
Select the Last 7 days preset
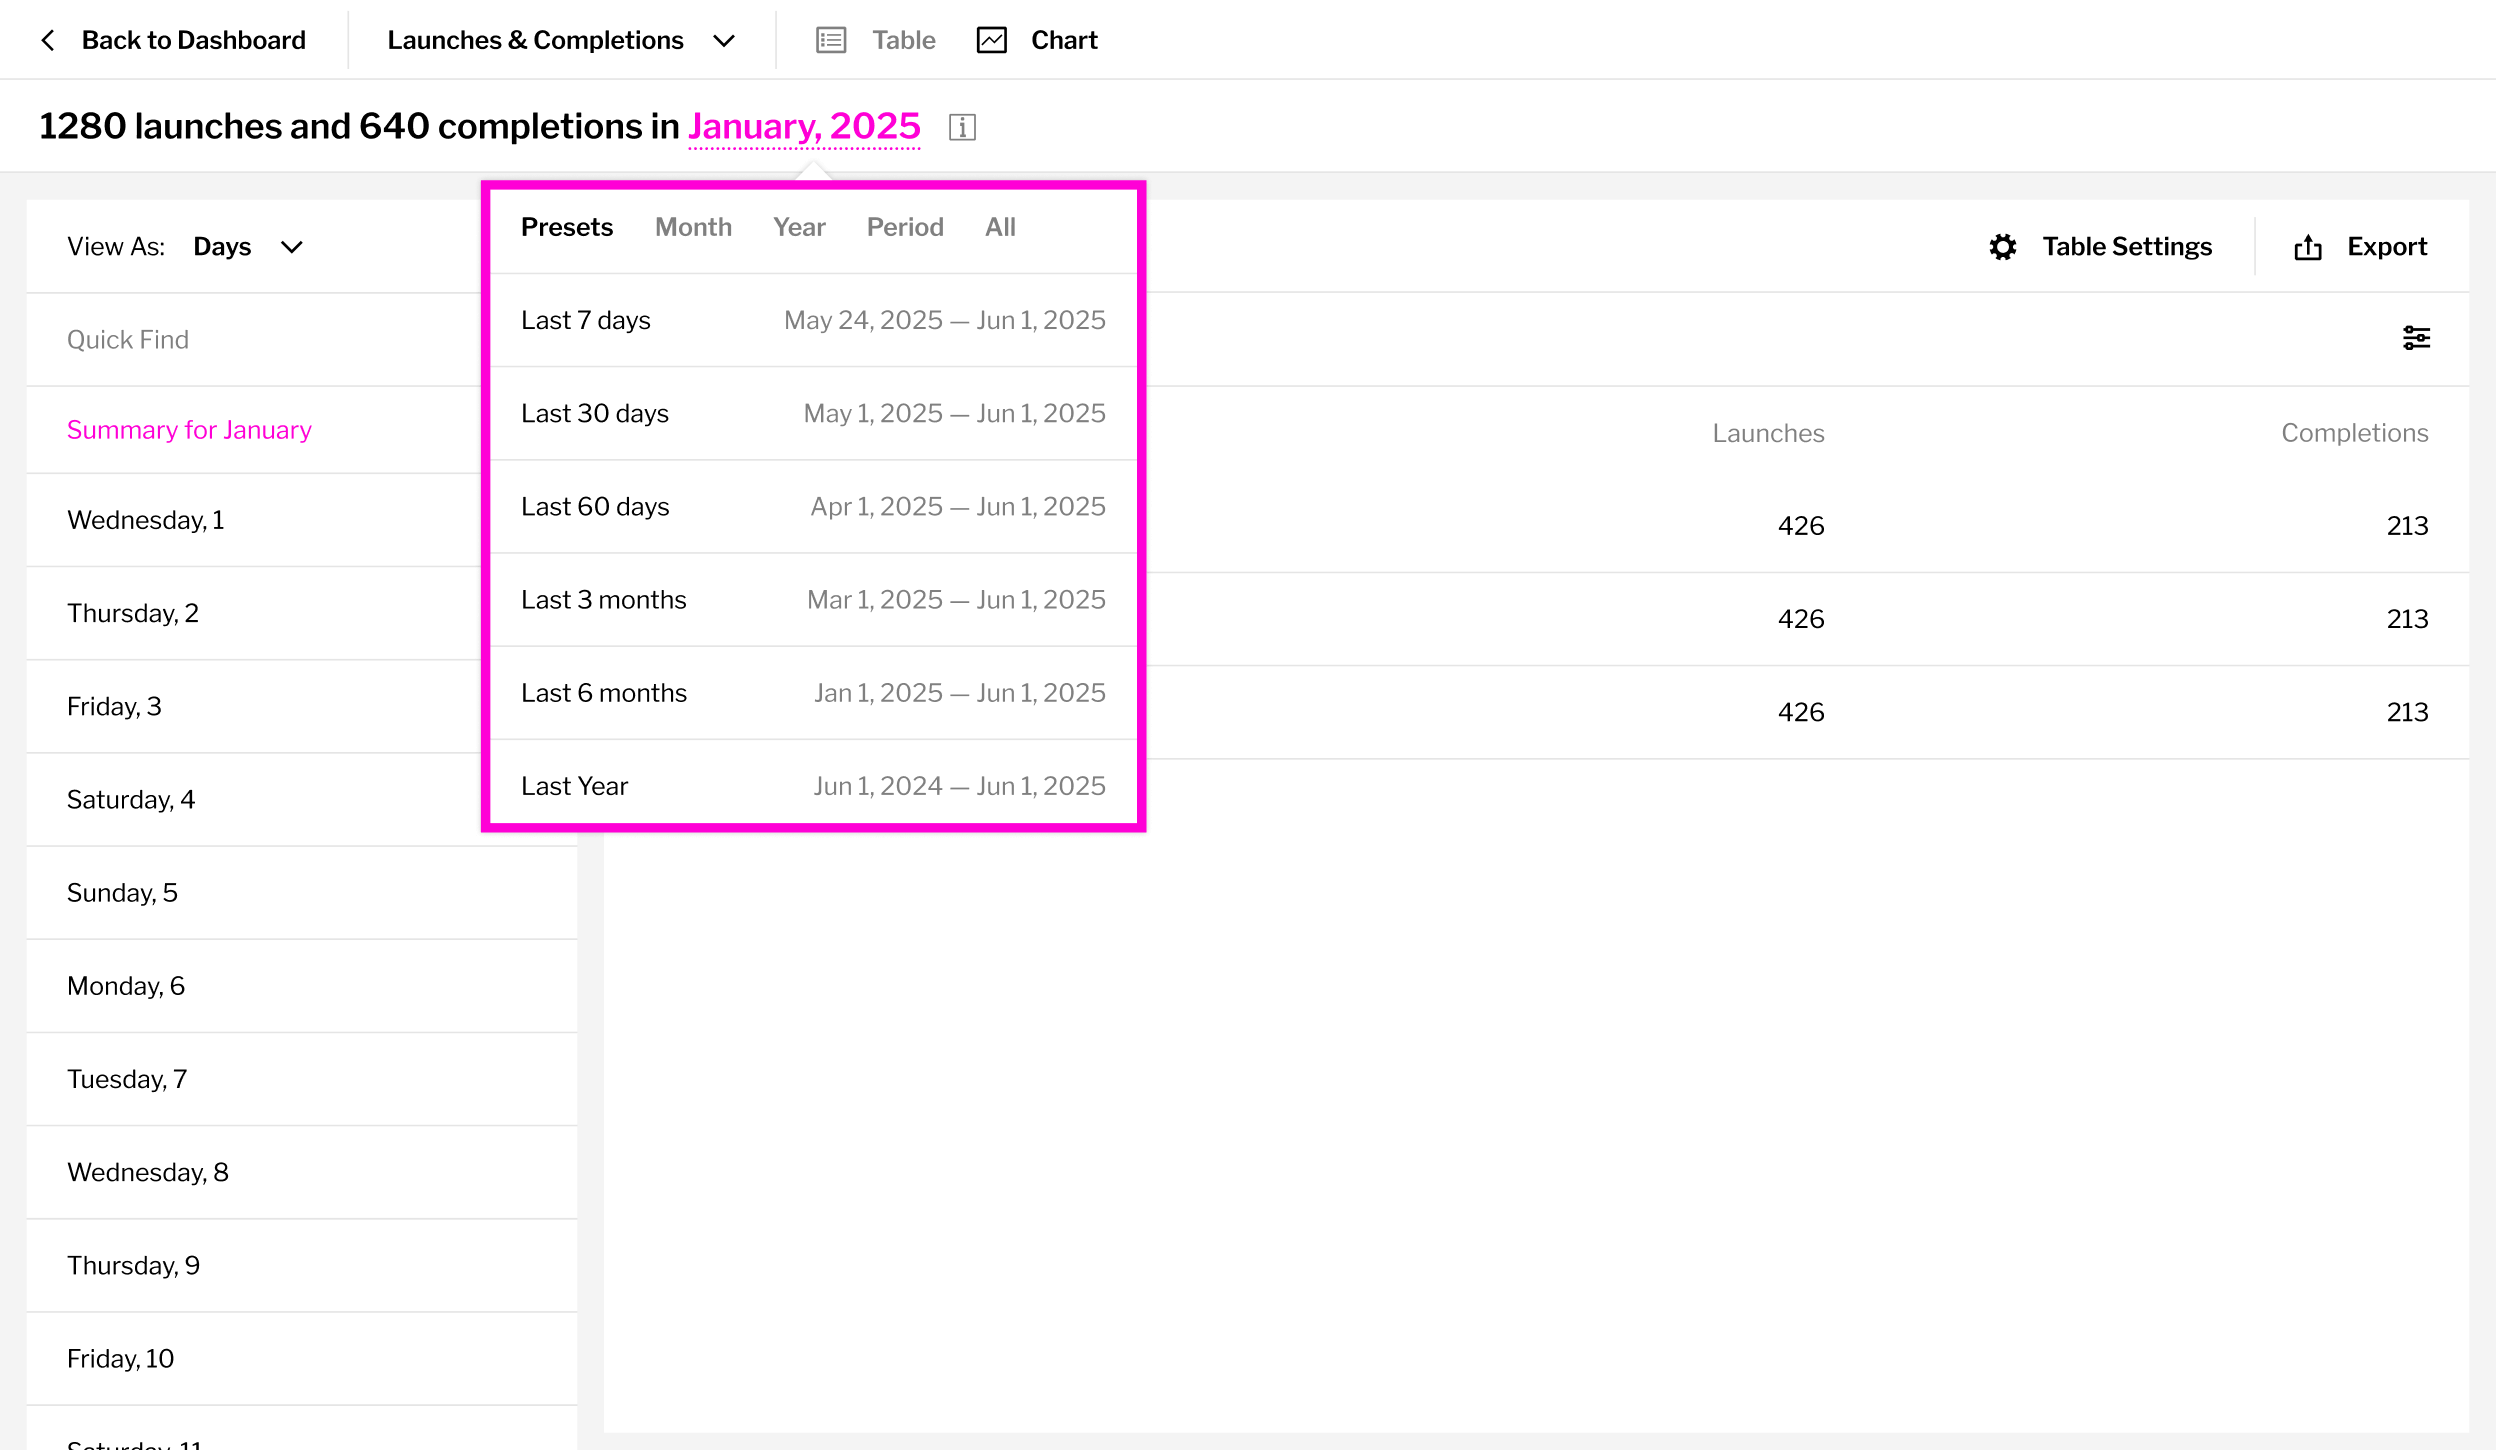(x=813, y=320)
